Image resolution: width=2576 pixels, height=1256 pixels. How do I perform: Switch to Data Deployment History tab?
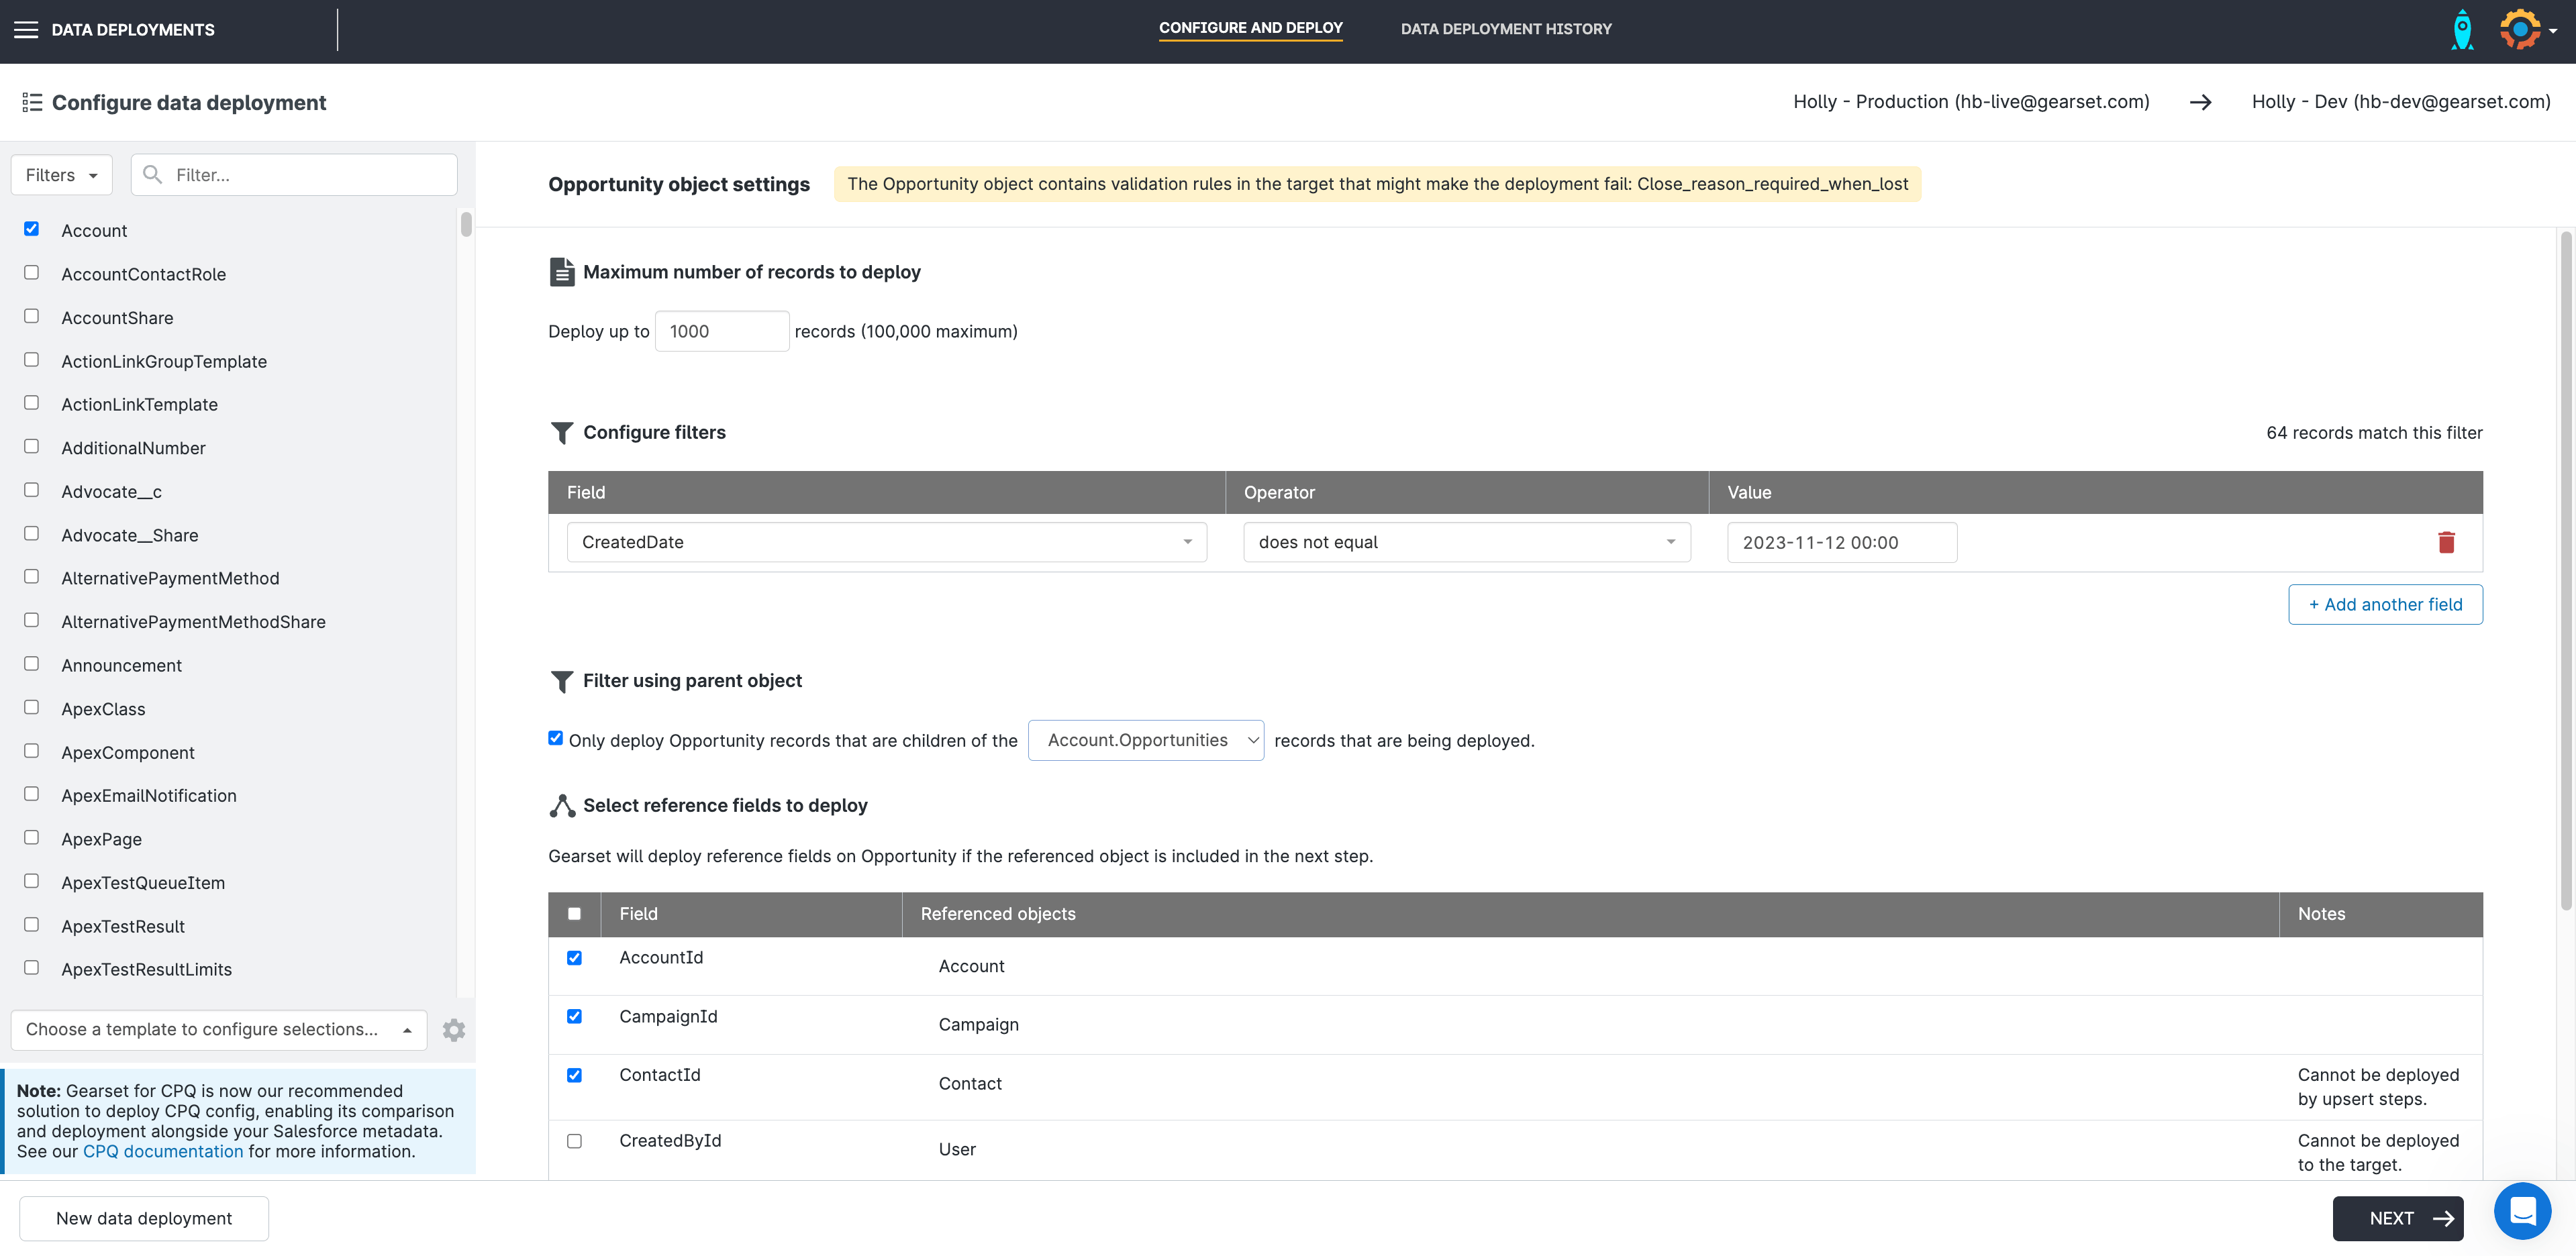tap(1505, 29)
